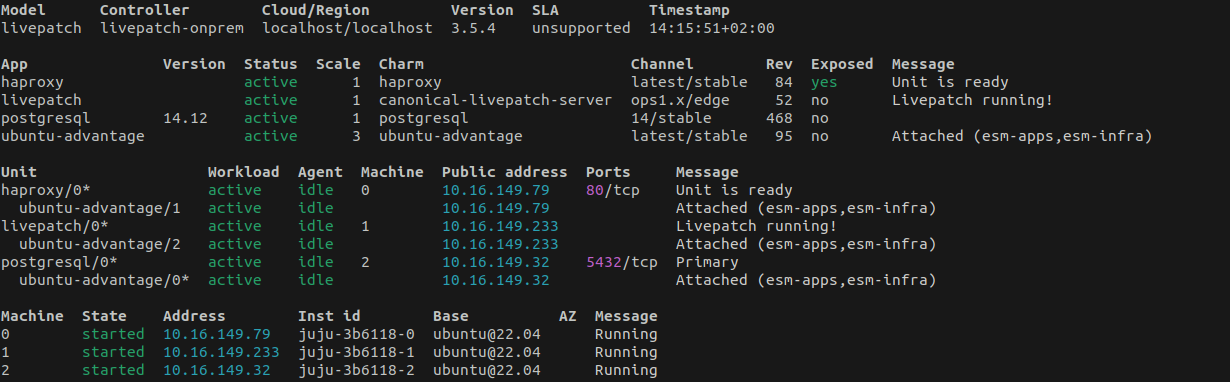This screenshot has width=1230, height=382.
Task: Click the Public address column header
Action: click(504, 172)
